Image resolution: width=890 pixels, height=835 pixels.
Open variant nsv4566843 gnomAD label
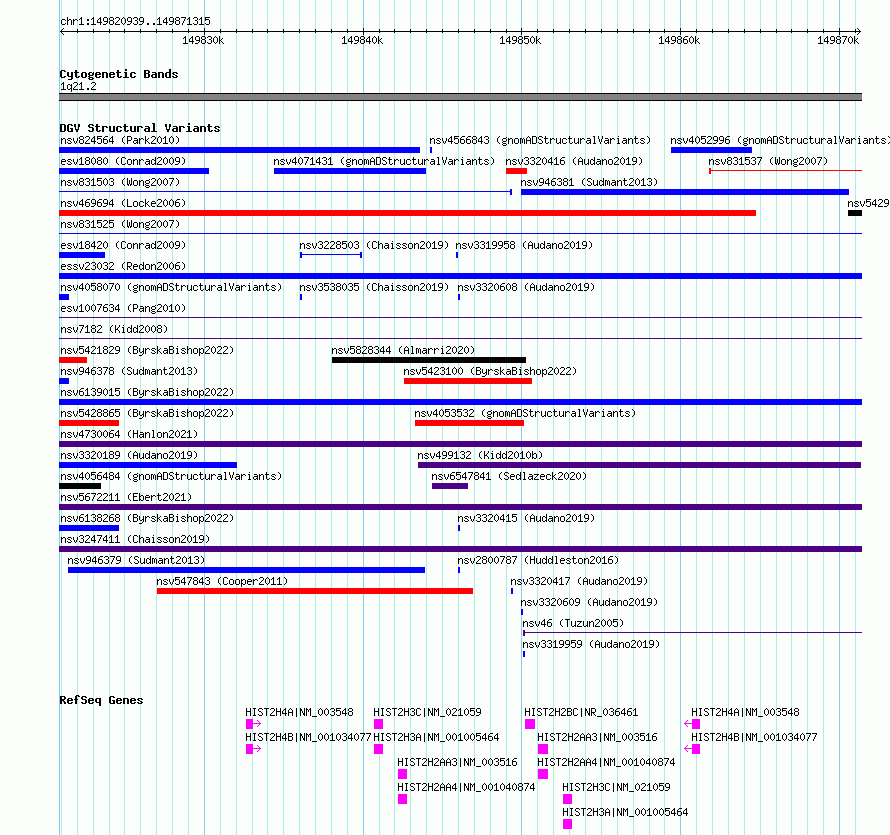pos(540,140)
